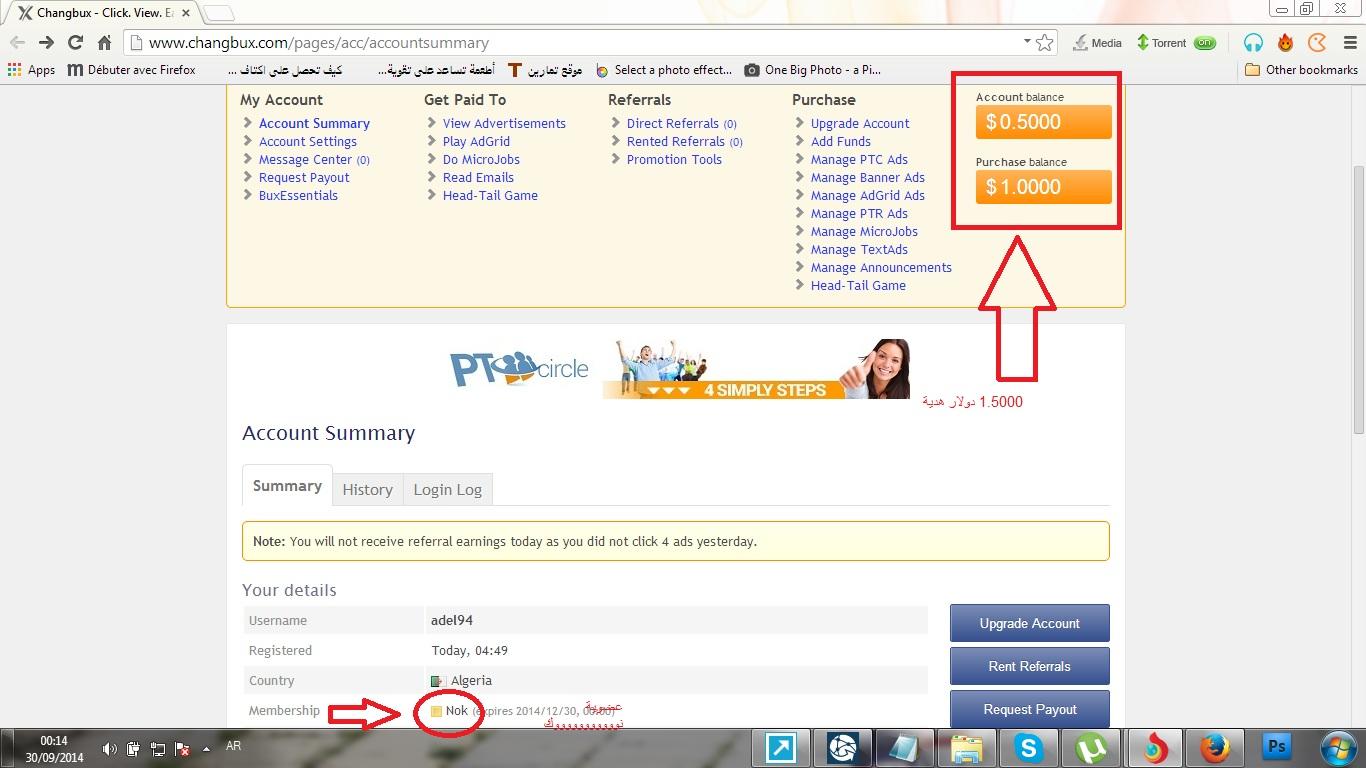Select the Changbux browser tab
This screenshot has width=1366, height=768.
(x=100, y=13)
